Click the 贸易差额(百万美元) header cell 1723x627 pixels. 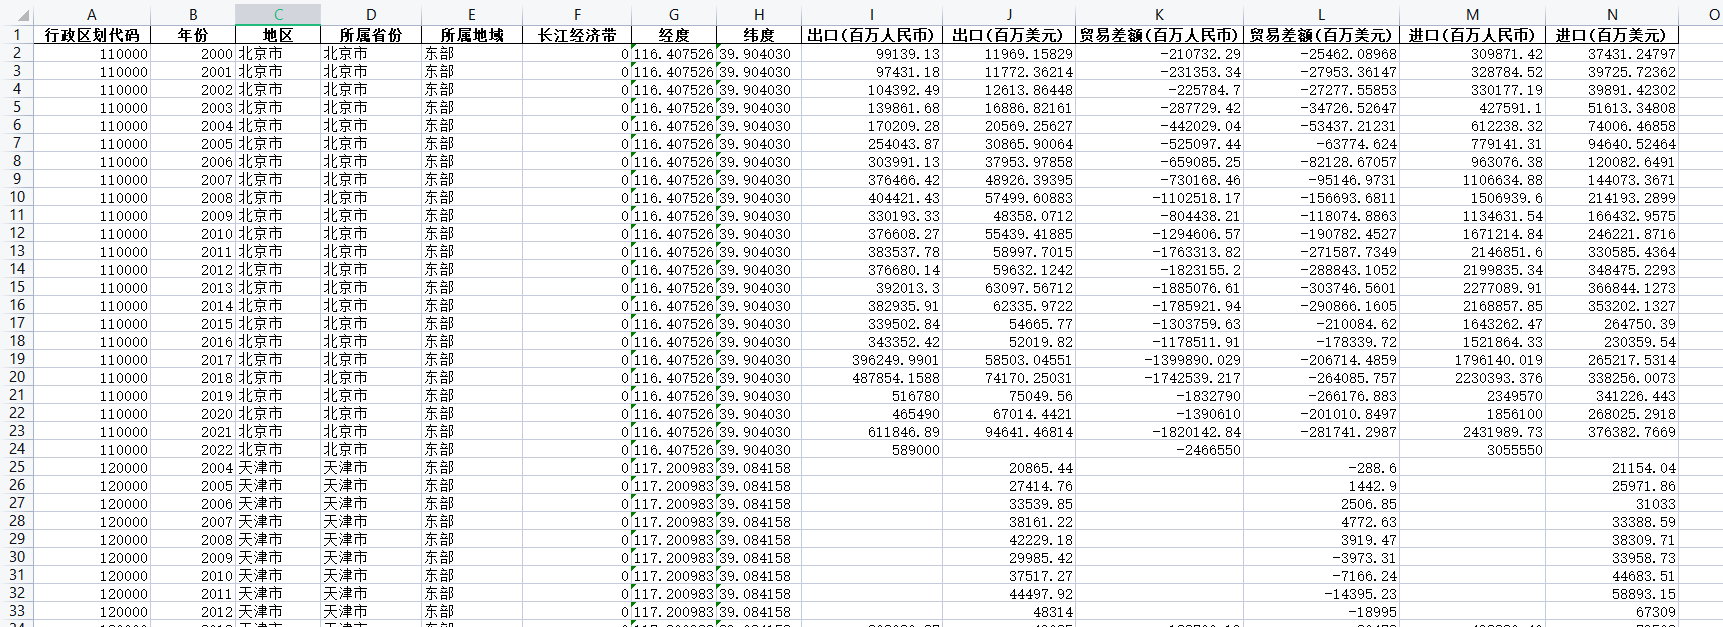pyautogui.click(x=1321, y=35)
